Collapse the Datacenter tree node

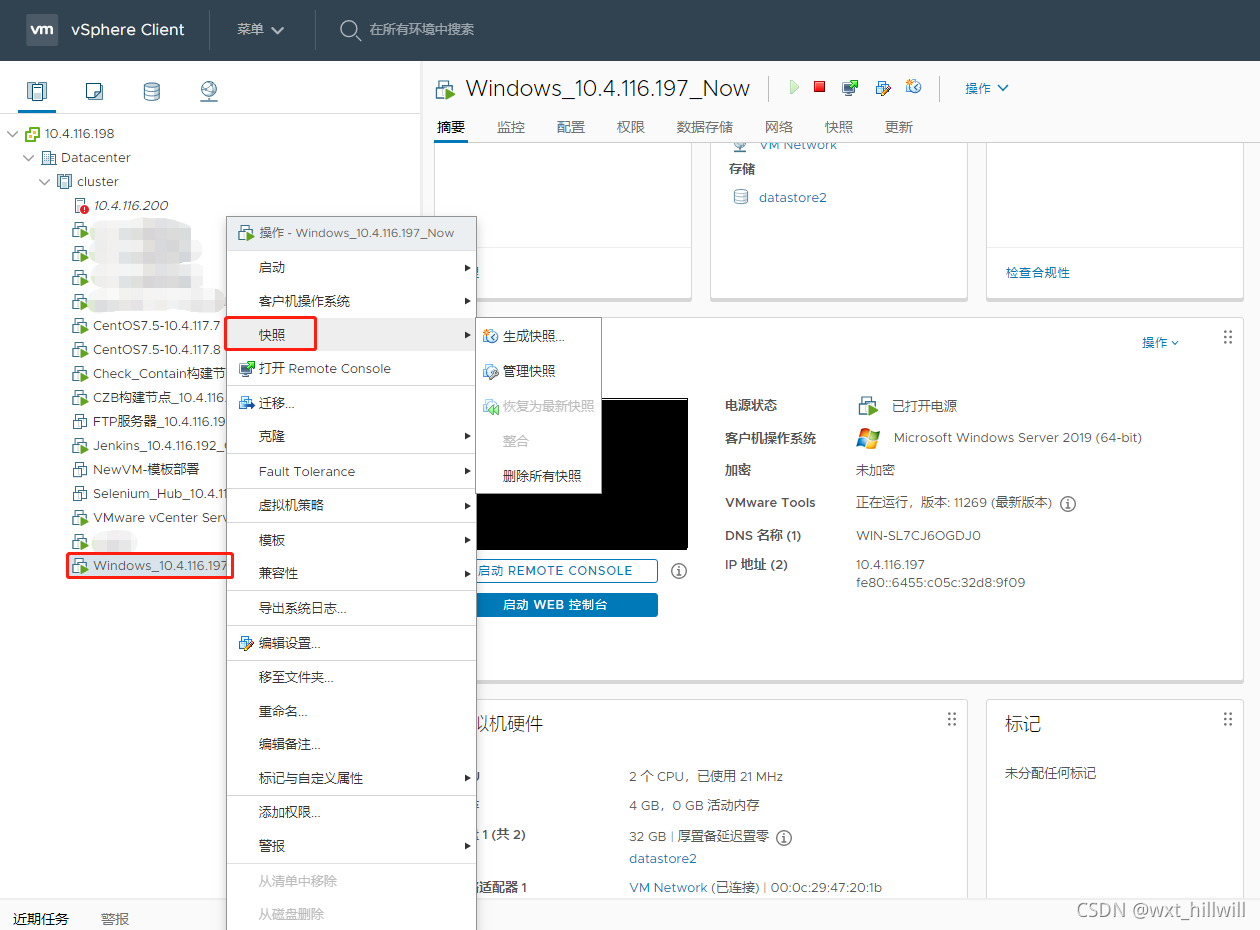coord(28,157)
